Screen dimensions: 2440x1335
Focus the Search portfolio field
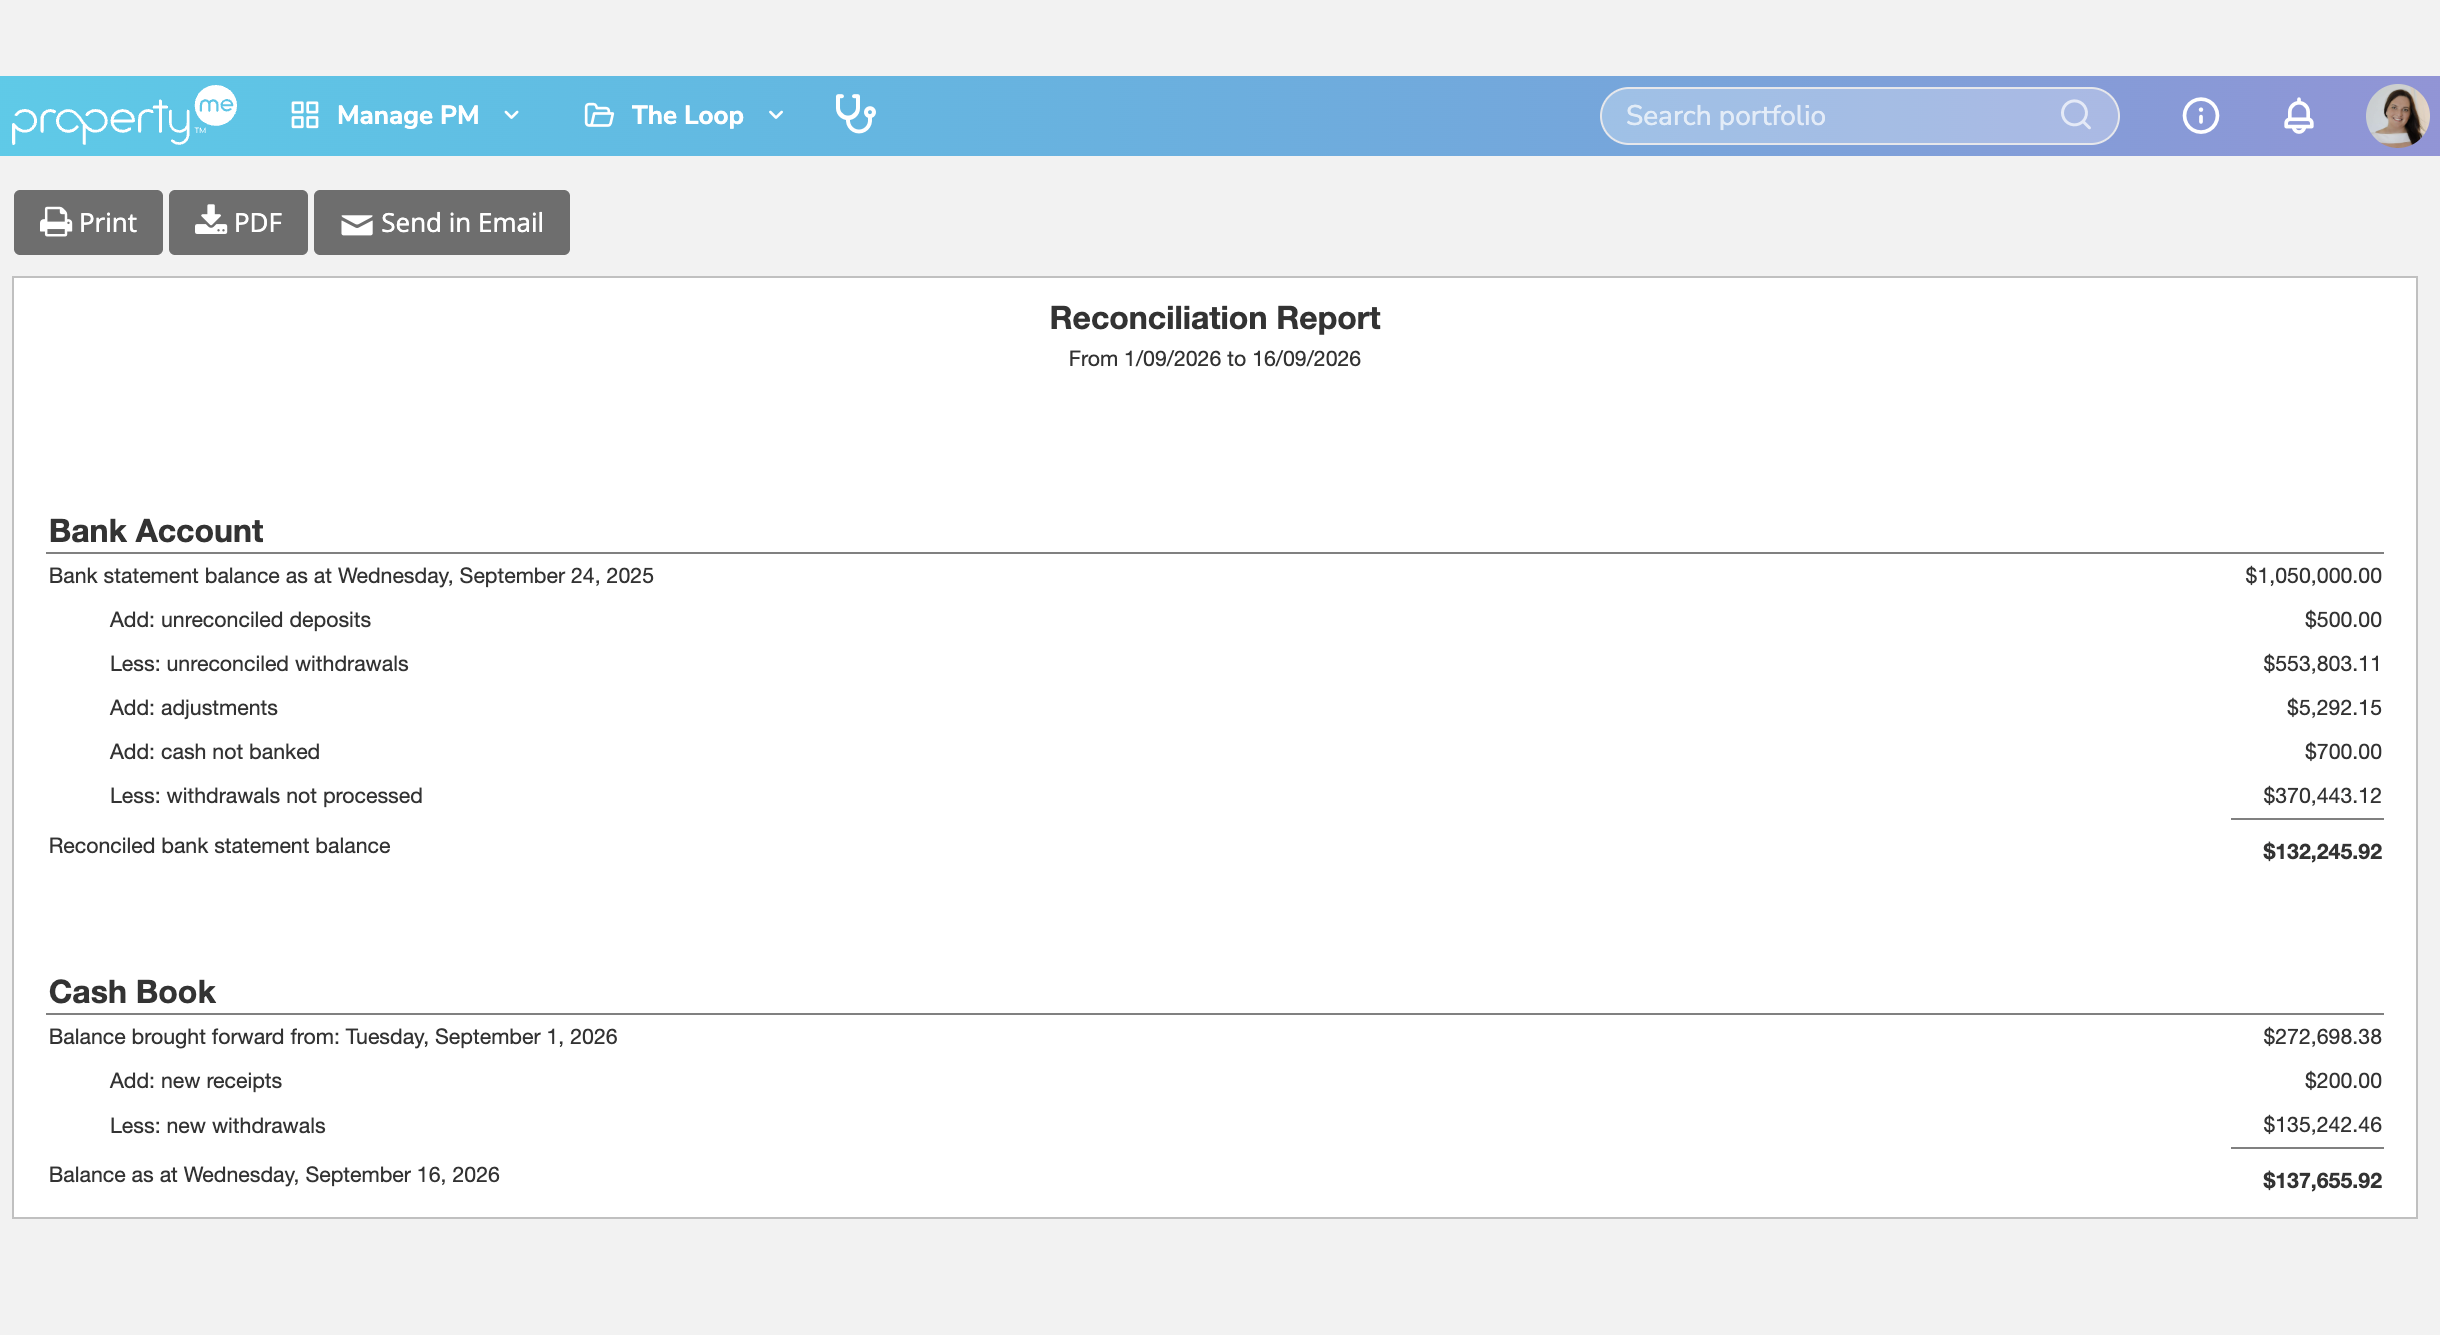pyautogui.click(x=1859, y=116)
